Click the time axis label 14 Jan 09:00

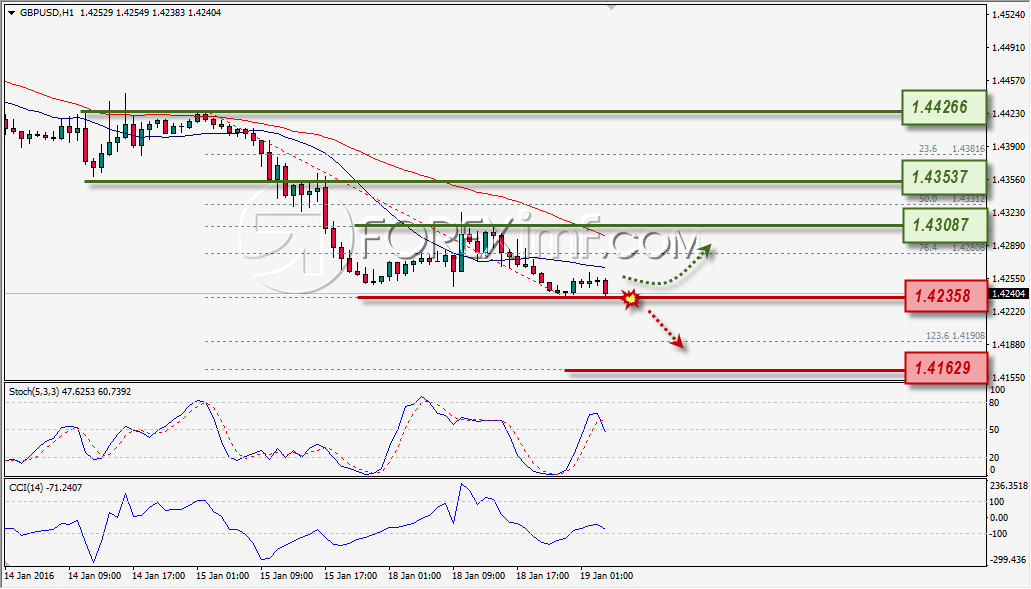94,576
